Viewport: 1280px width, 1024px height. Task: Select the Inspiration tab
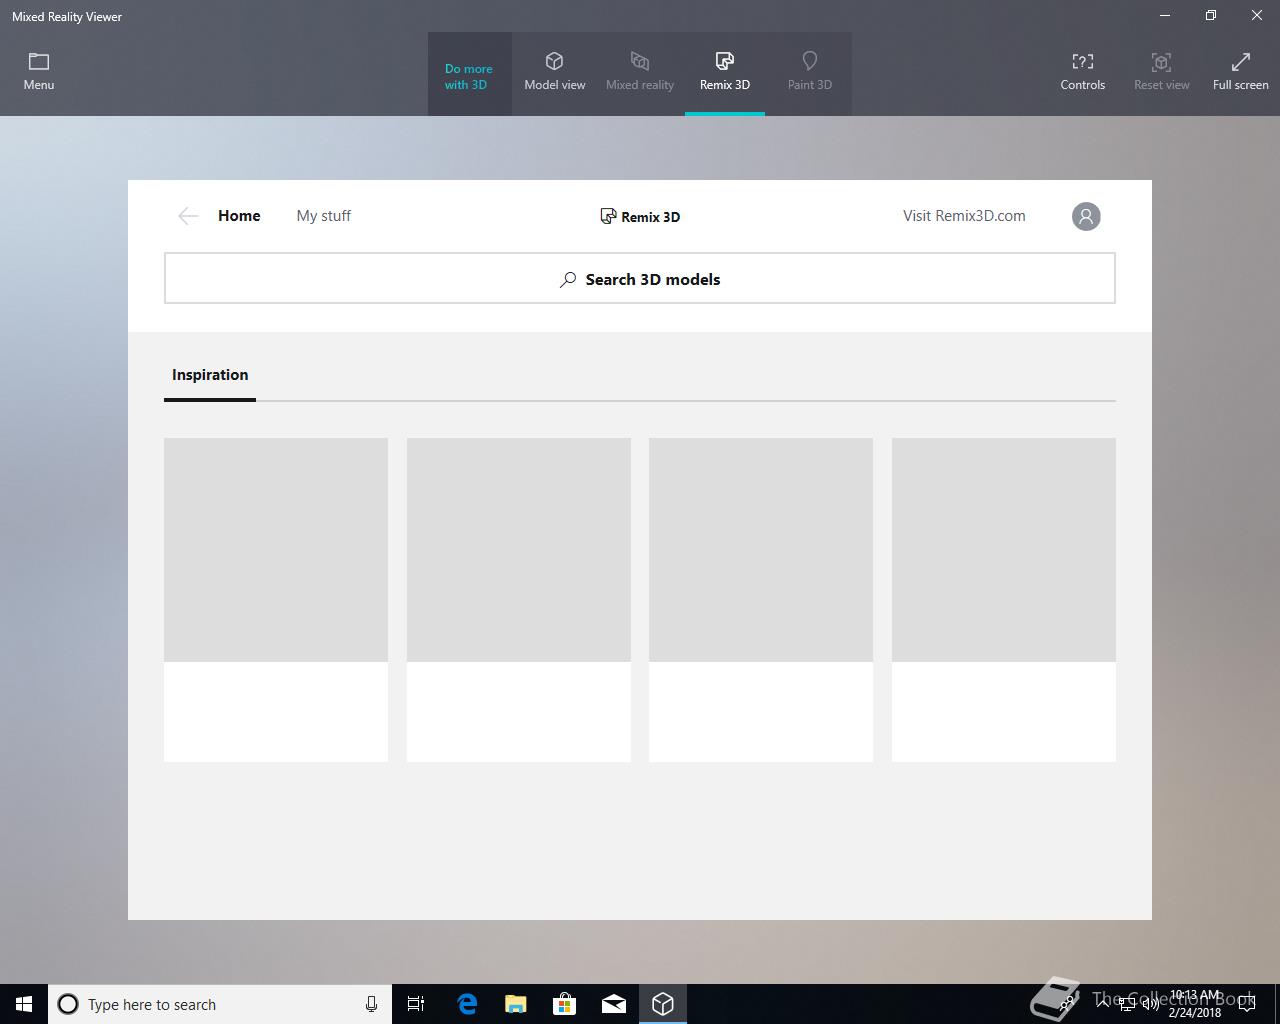[210, 376]
